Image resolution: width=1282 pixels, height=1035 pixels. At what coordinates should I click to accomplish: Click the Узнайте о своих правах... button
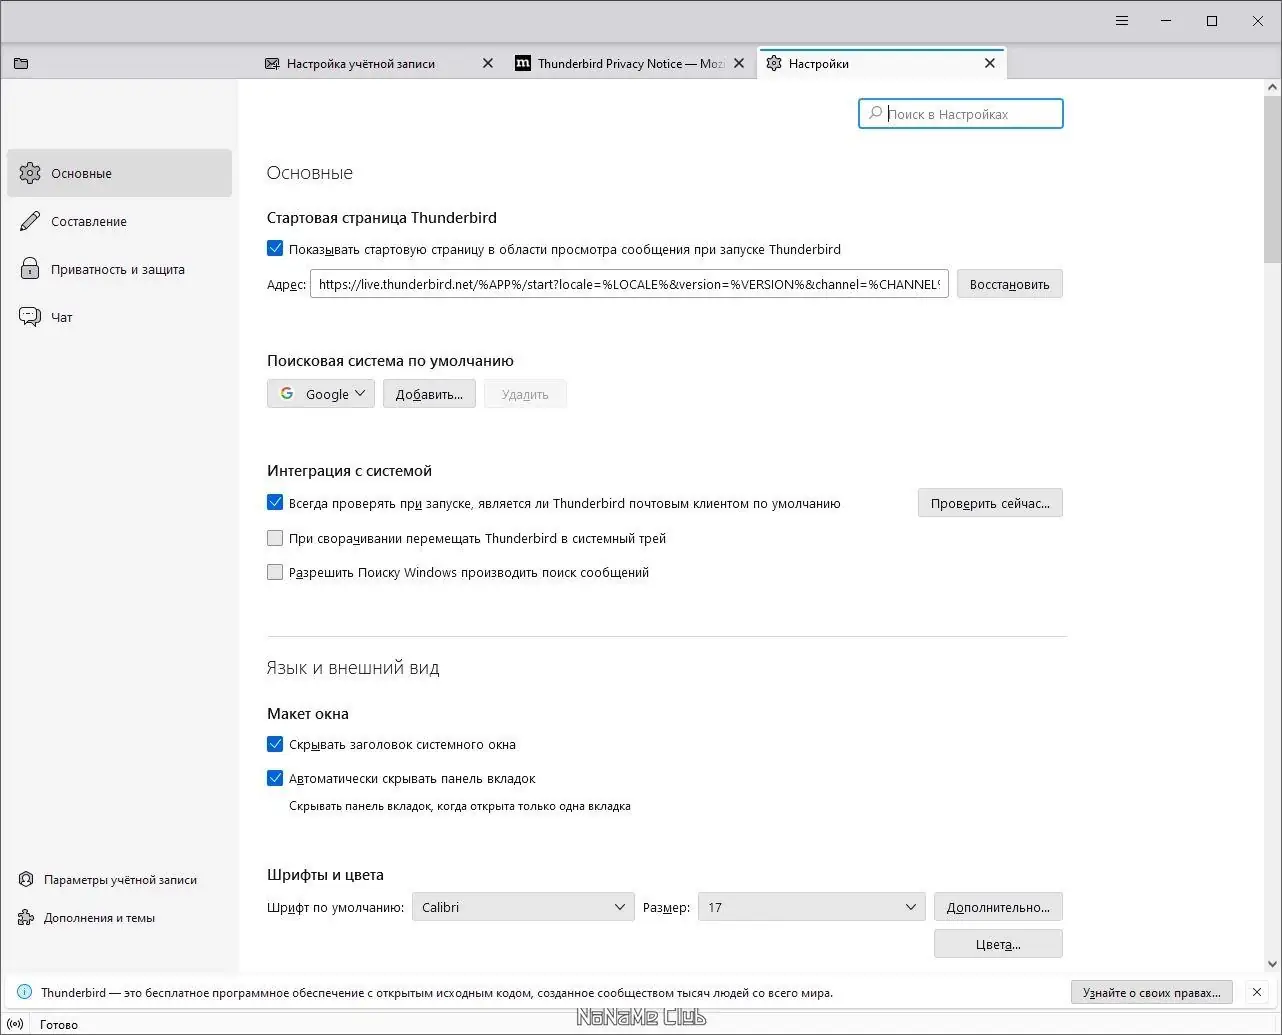(x=1152, y=993)
